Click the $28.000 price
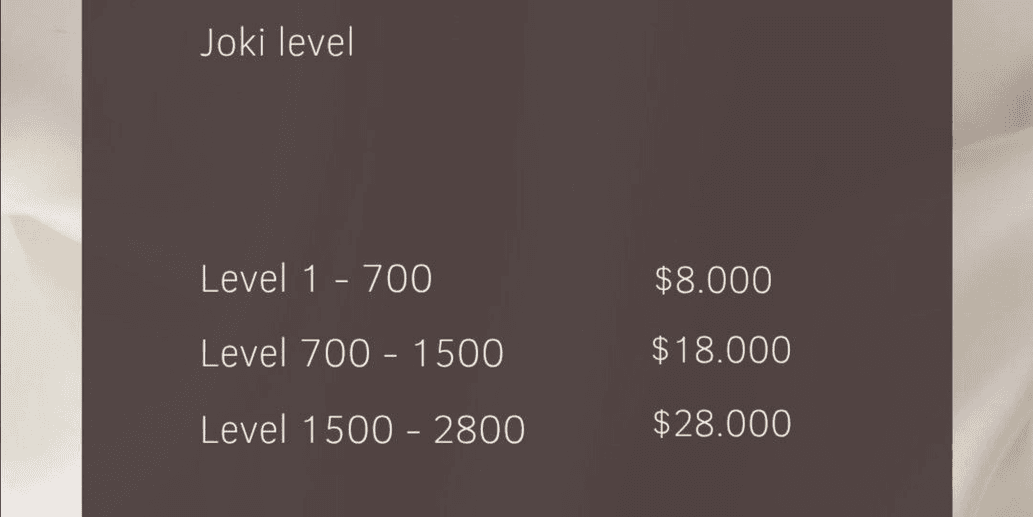This screenshot has height=517, width=1033. [722, 424]
